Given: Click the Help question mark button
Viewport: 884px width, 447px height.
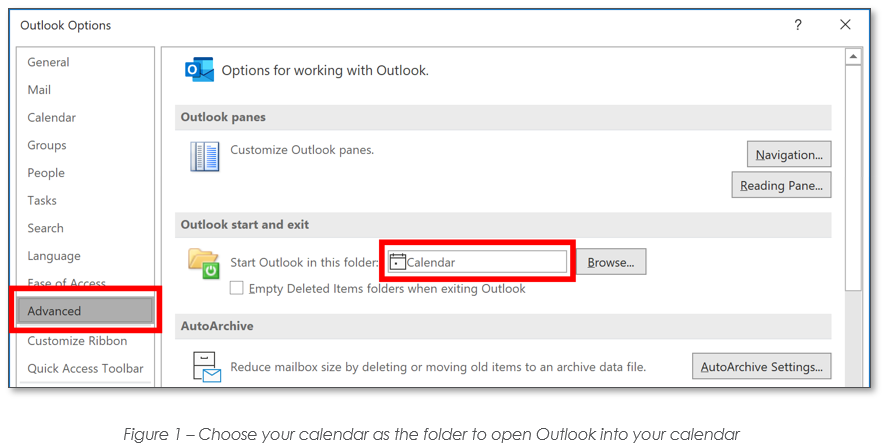Looking at the screenshot, I should (x=798, y=25).
